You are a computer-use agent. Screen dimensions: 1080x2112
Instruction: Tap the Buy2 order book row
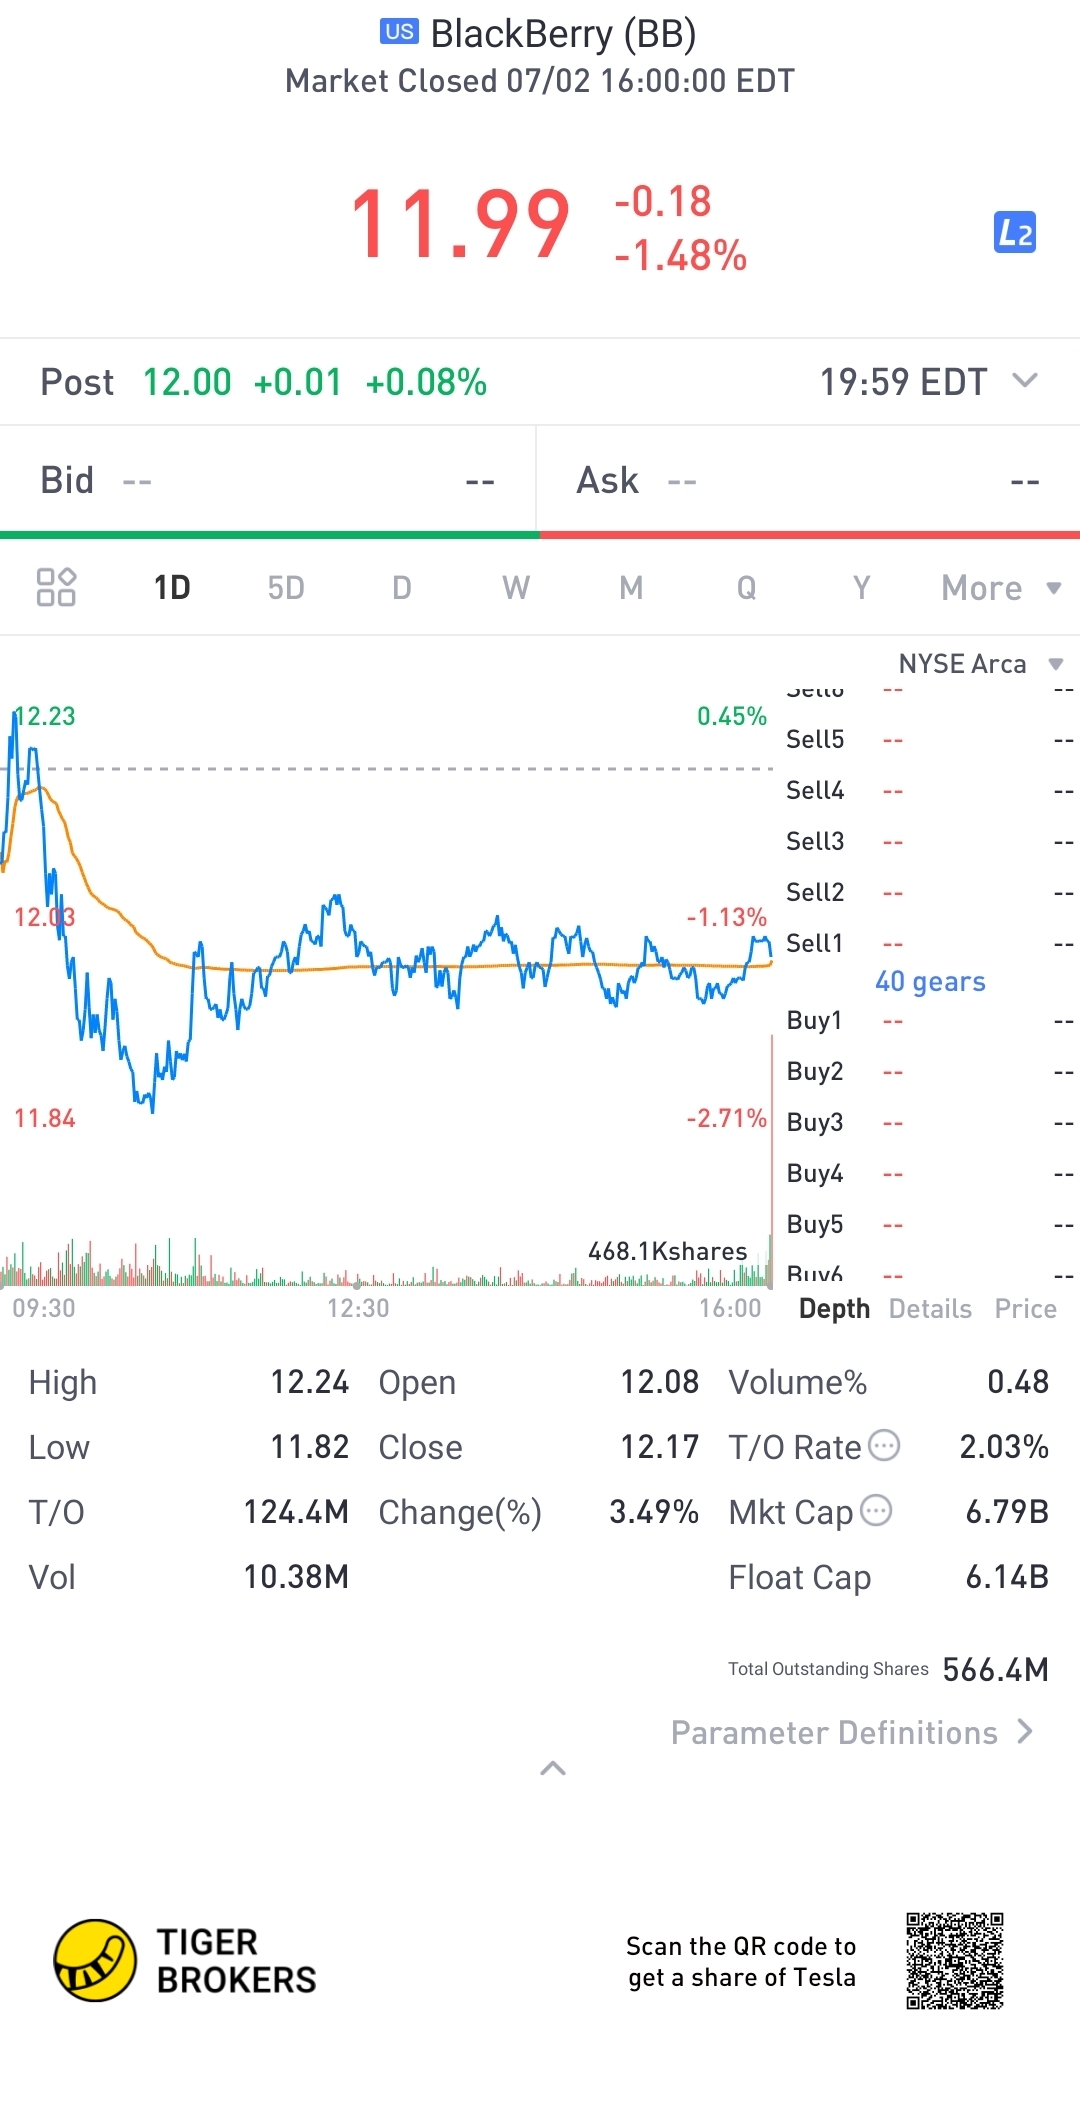point(929,1071)
